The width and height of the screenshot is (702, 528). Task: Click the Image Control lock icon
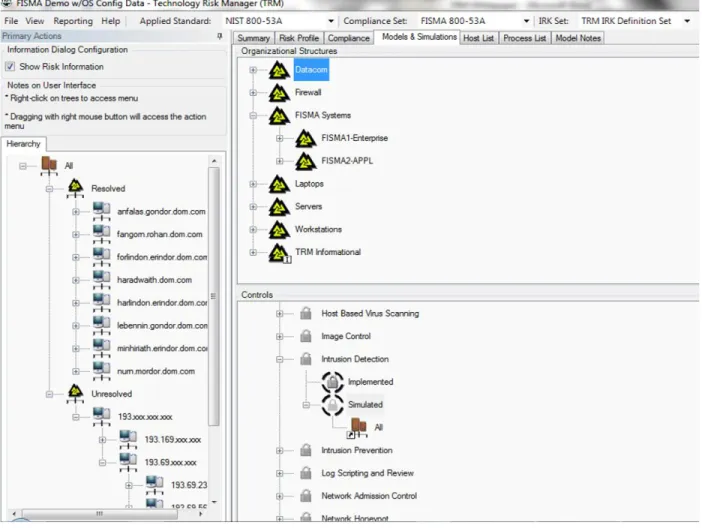[x=306, y=336]
